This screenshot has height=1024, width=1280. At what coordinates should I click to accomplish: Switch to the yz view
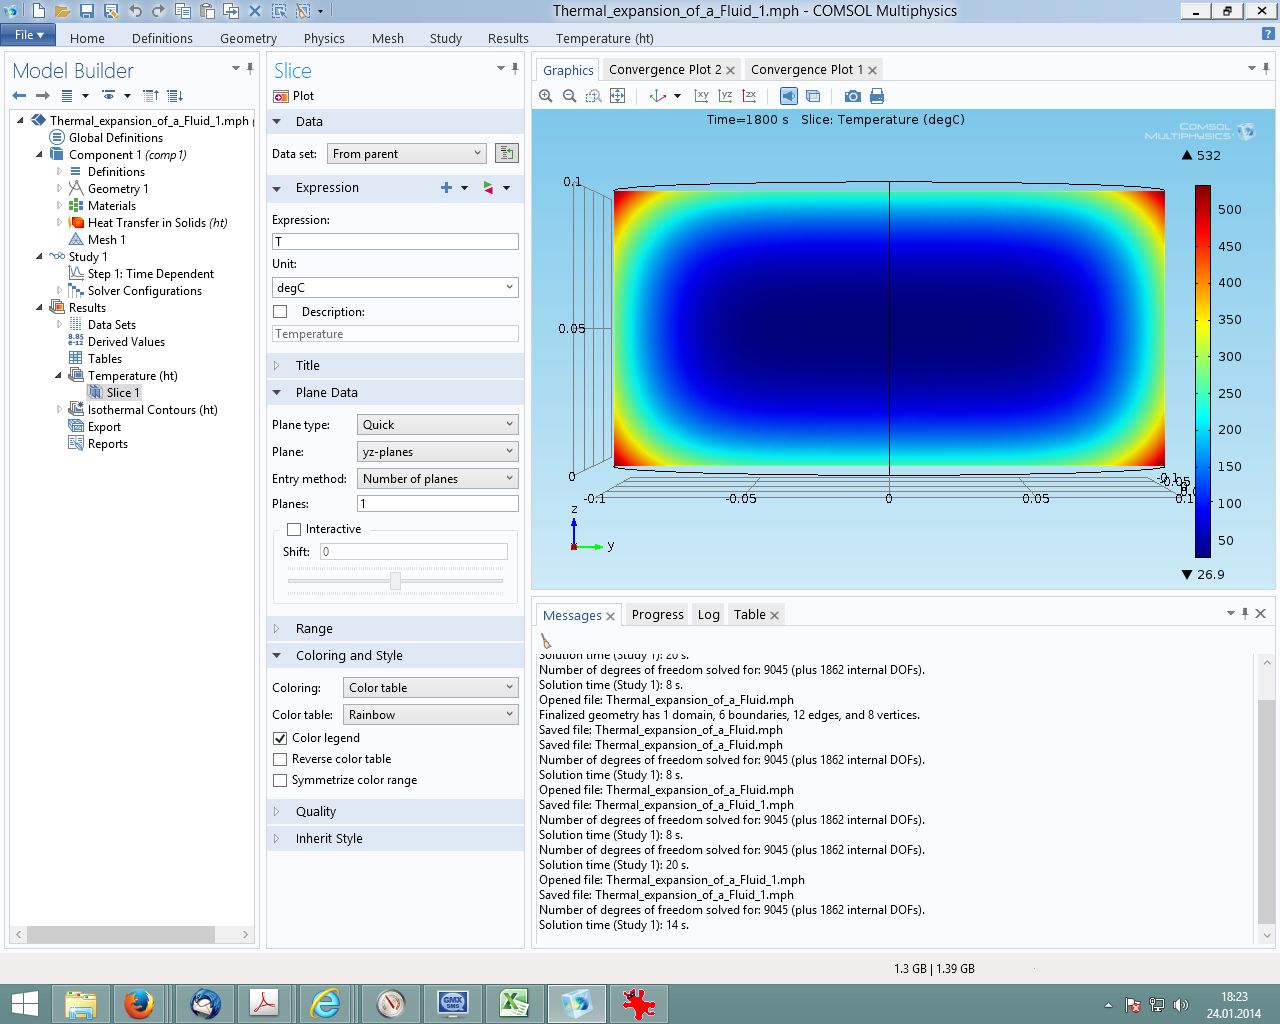tap(725, 96)
